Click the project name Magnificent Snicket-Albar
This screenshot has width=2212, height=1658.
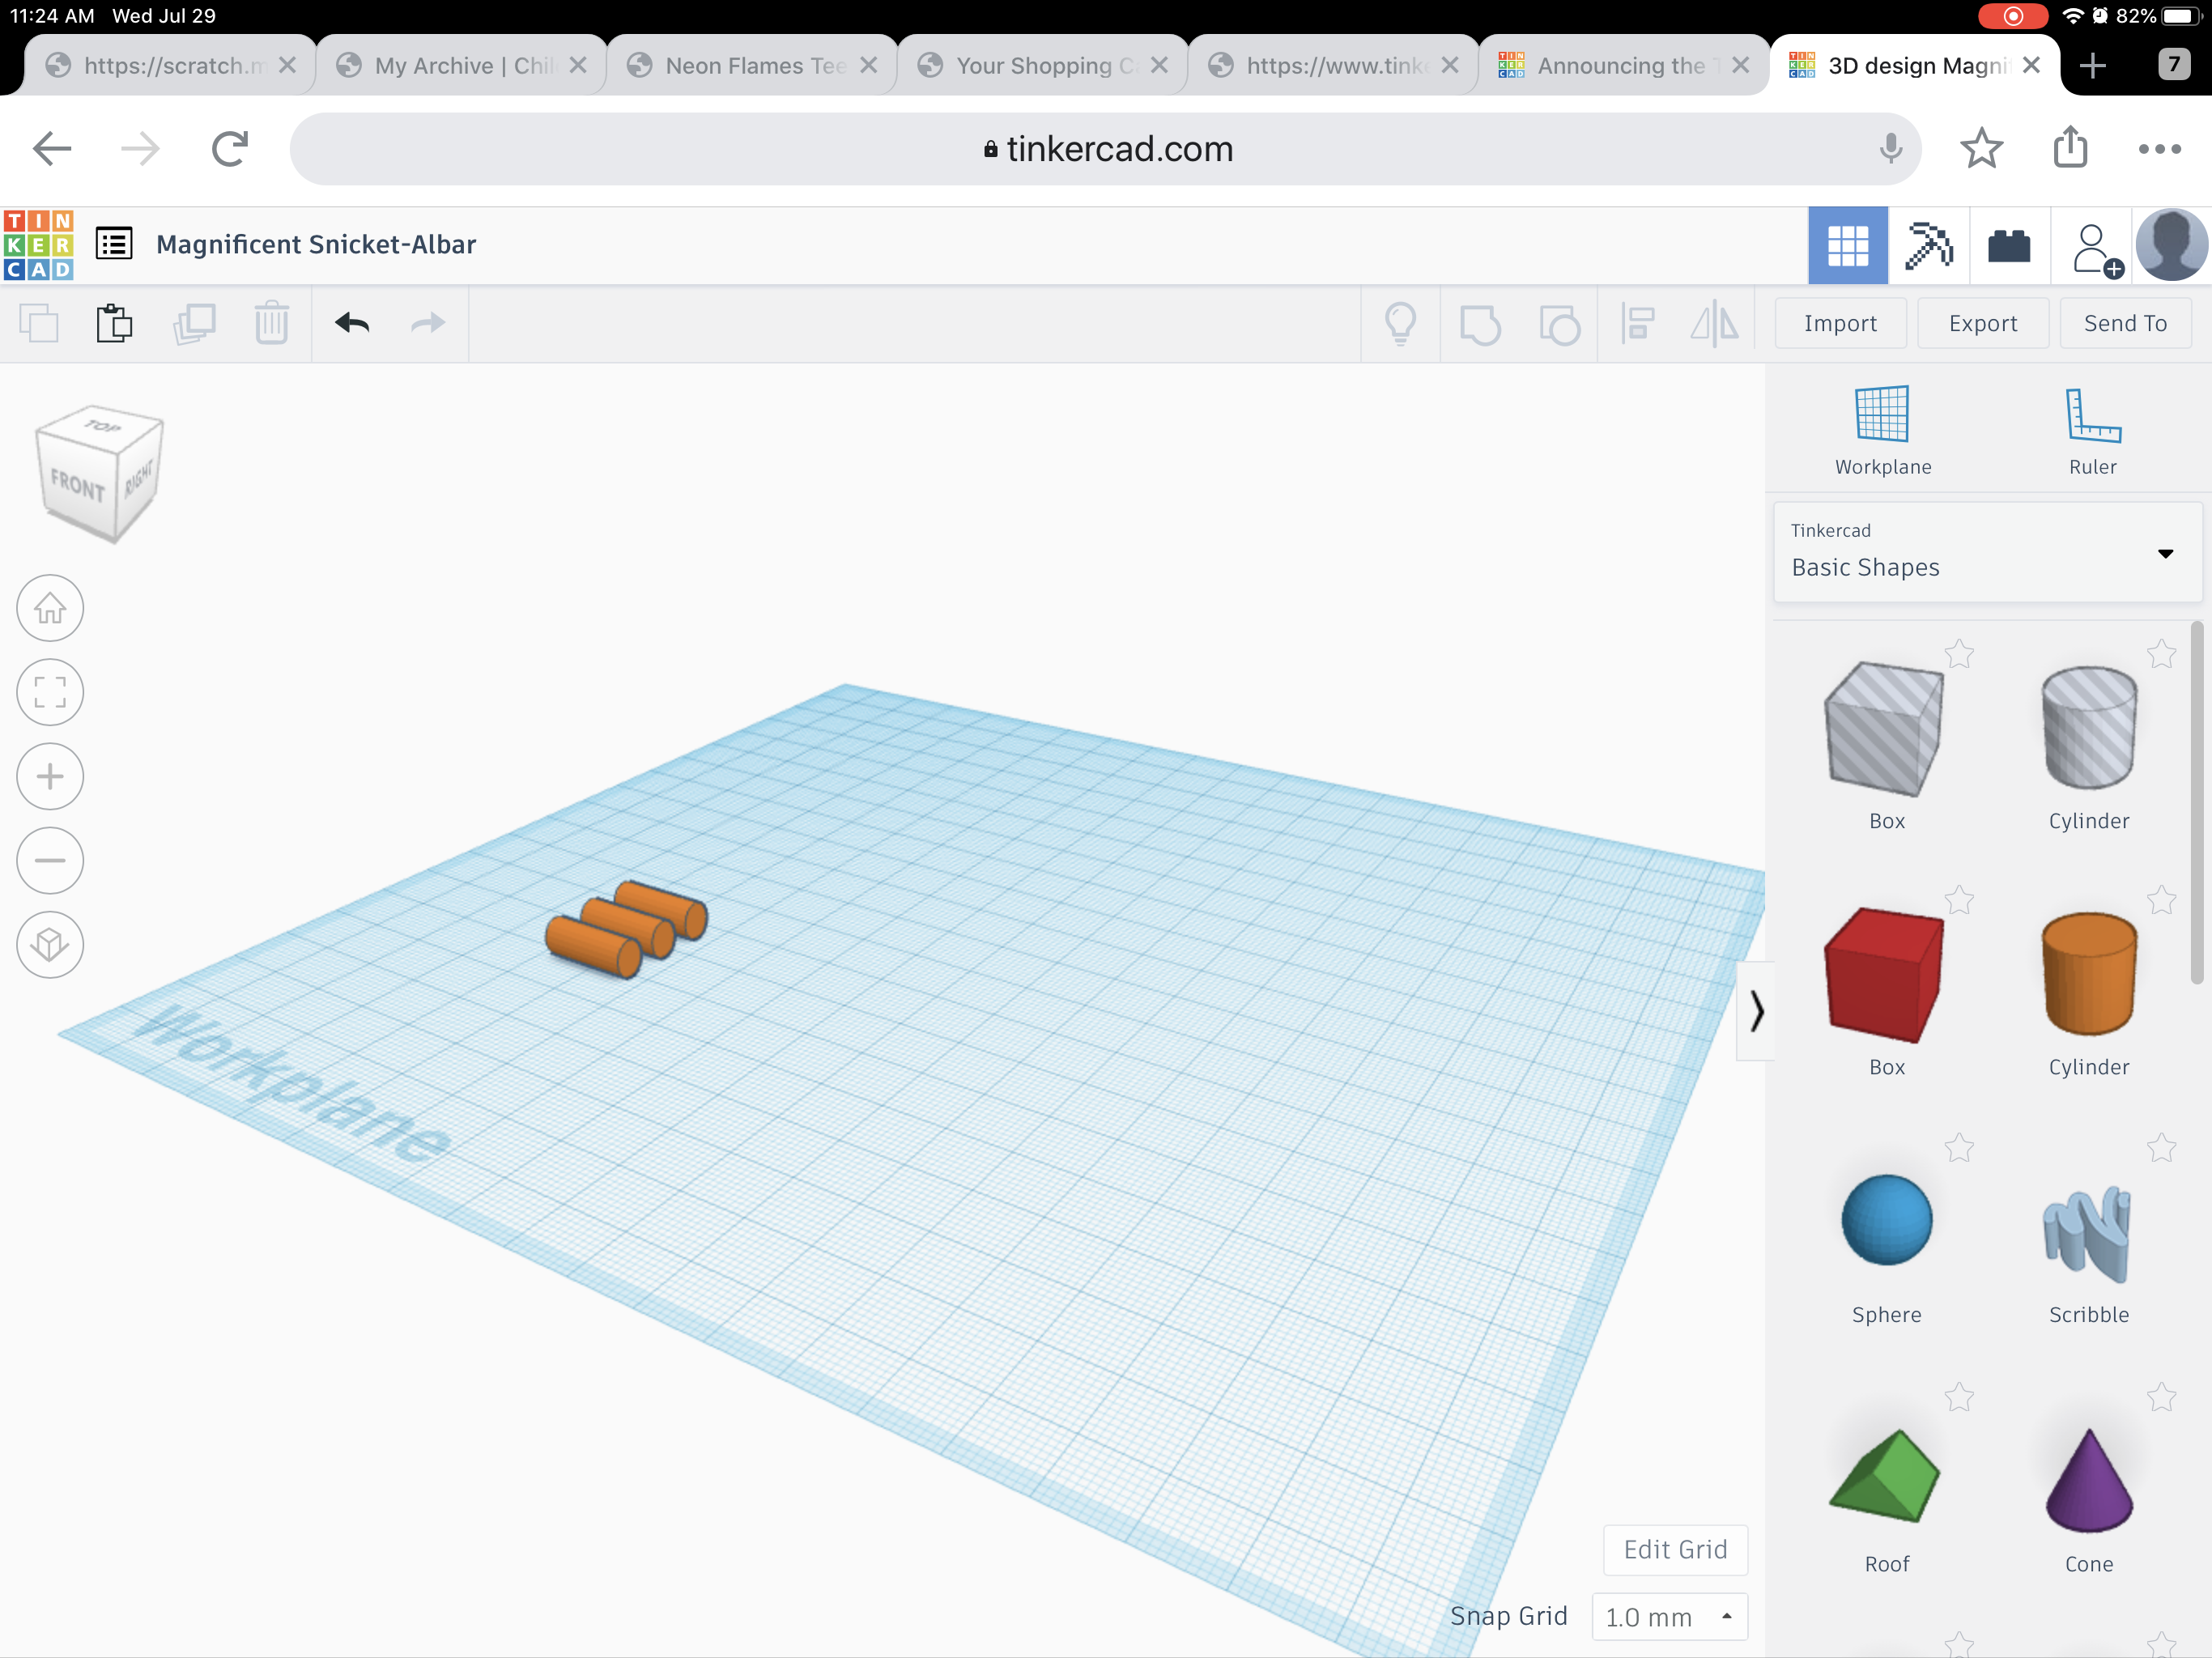coord(316,244)
